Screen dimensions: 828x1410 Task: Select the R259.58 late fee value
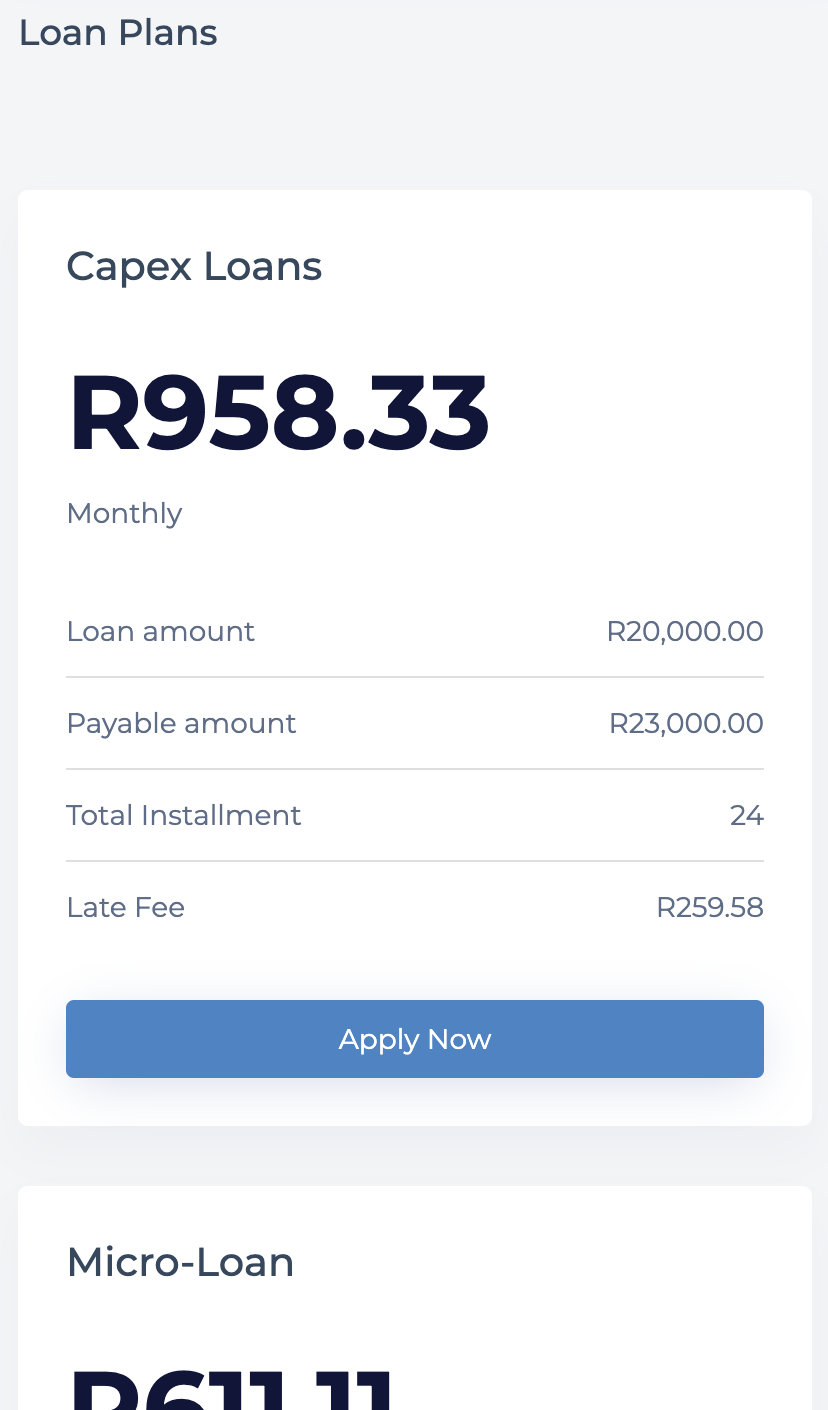(x=709, y=908)
